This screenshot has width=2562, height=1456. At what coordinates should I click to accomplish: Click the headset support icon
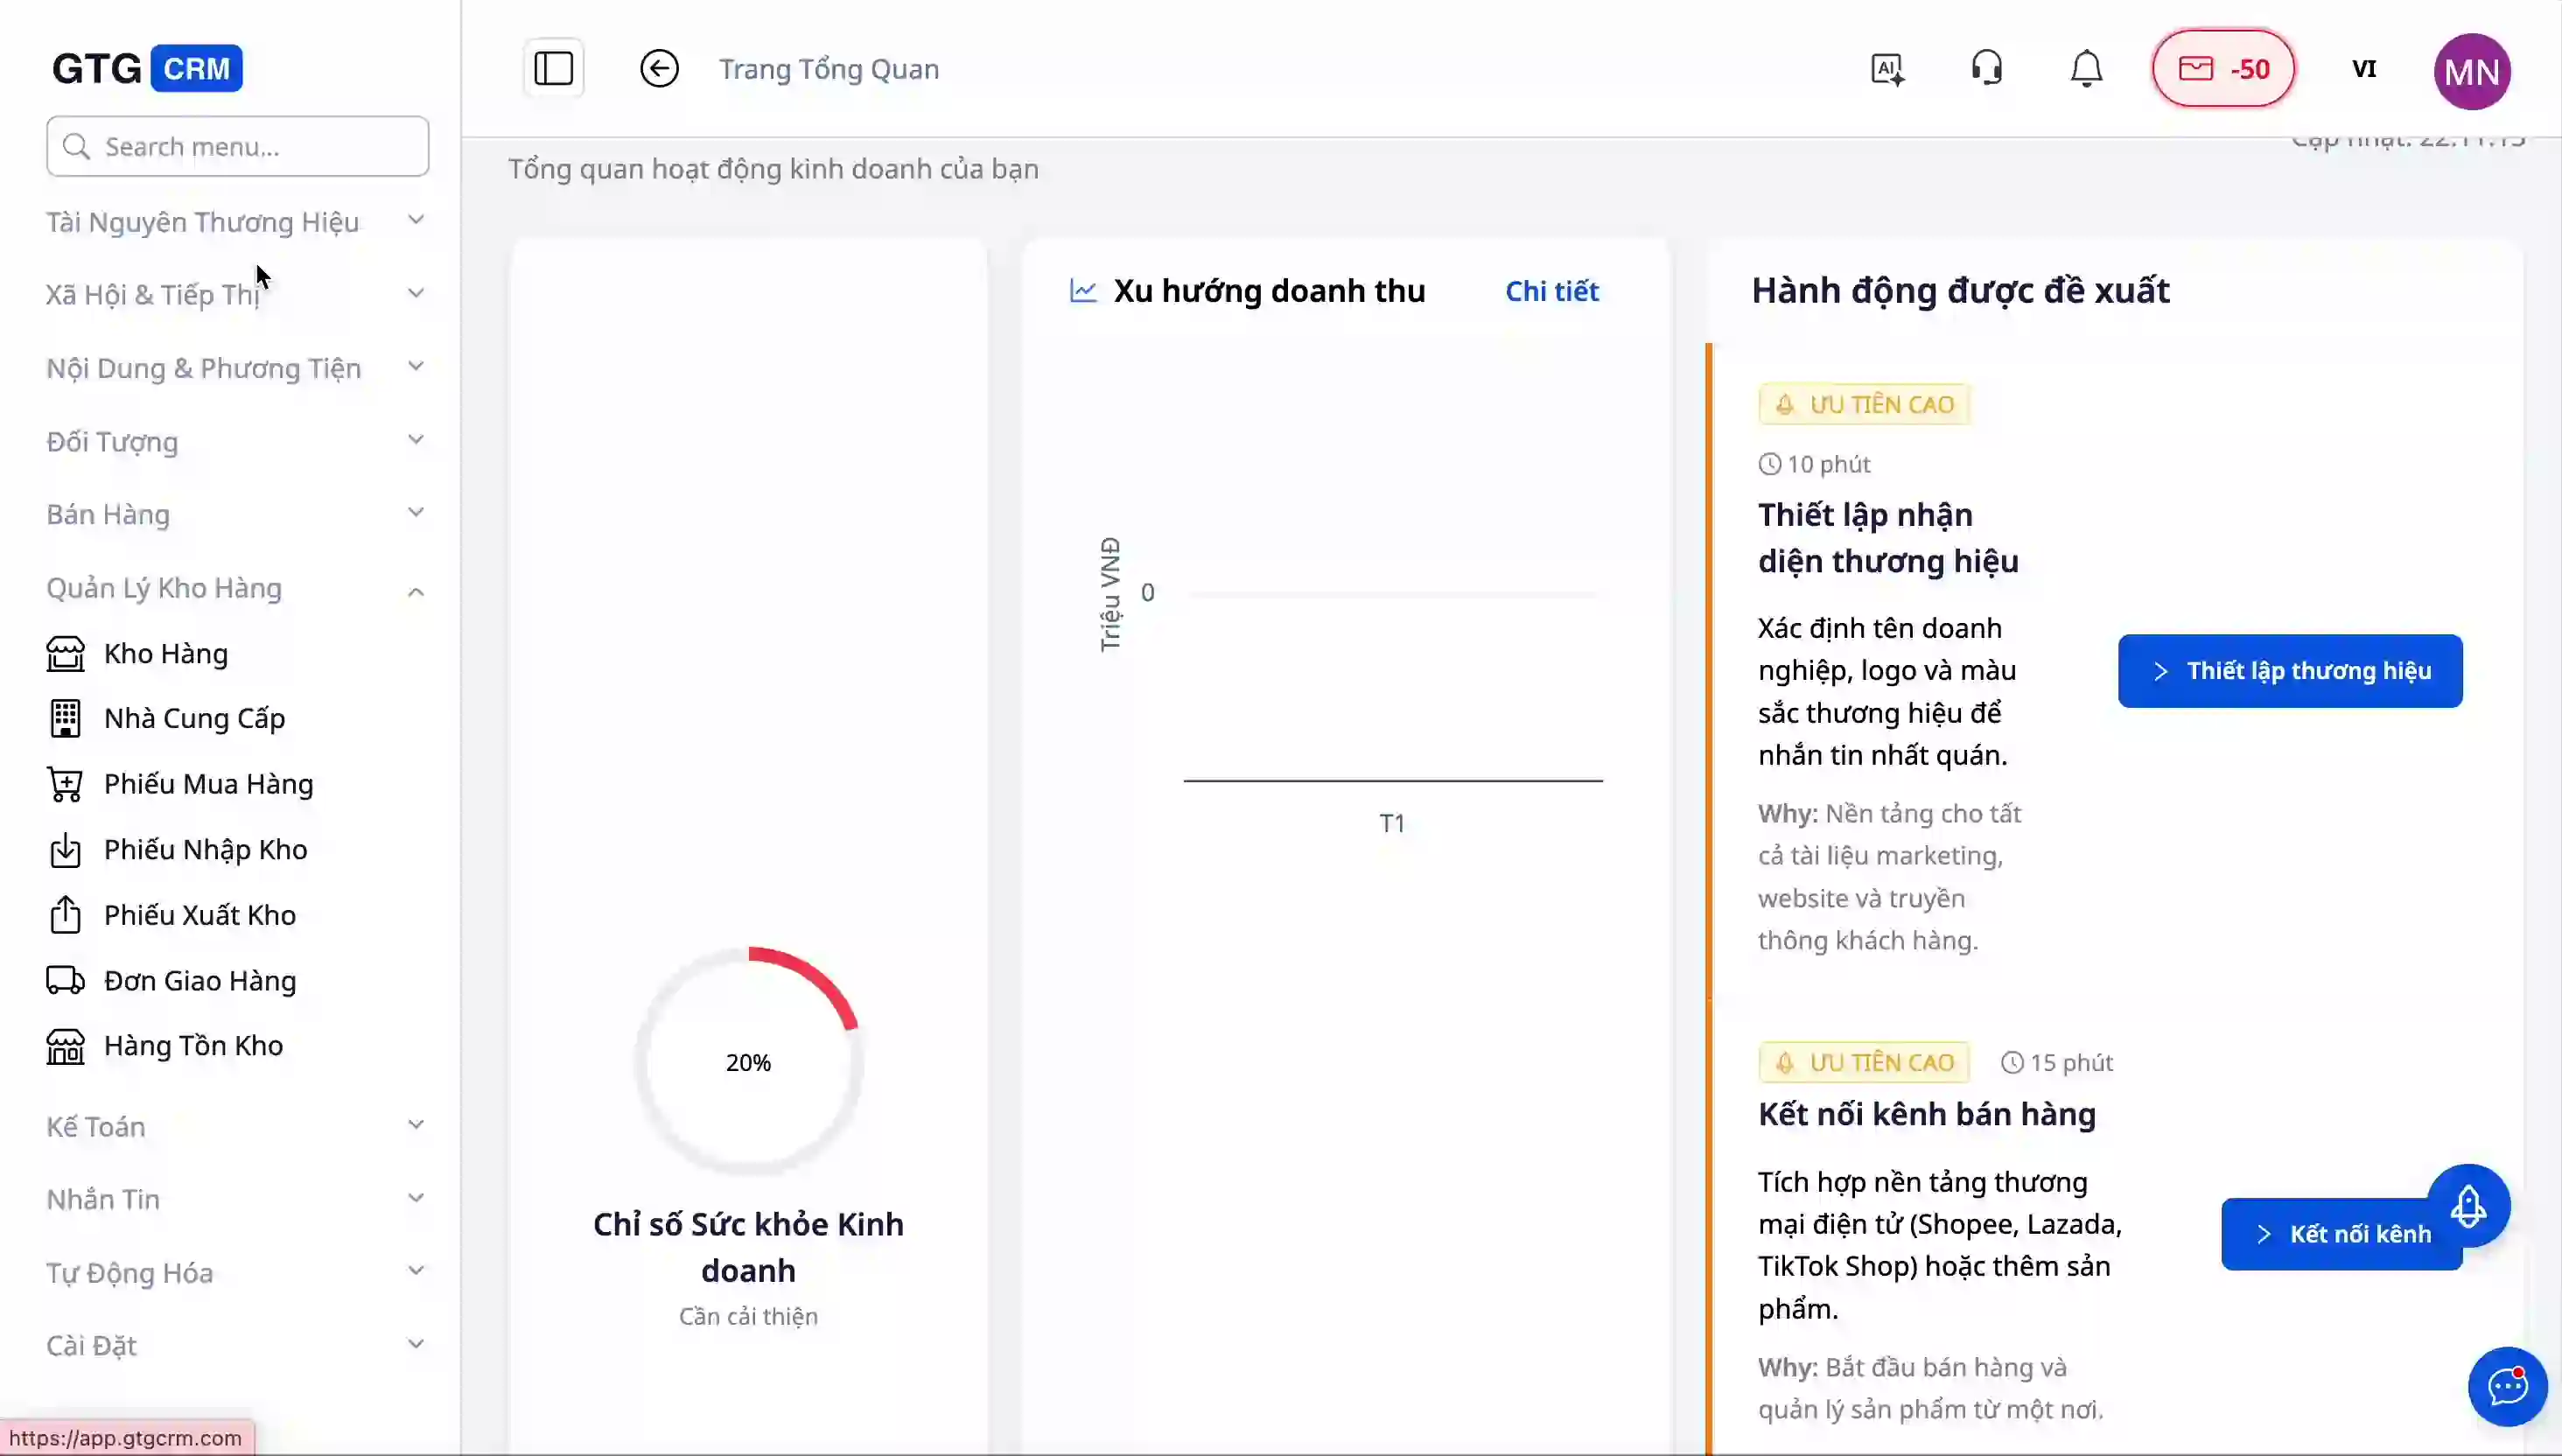coord(1986,69)
